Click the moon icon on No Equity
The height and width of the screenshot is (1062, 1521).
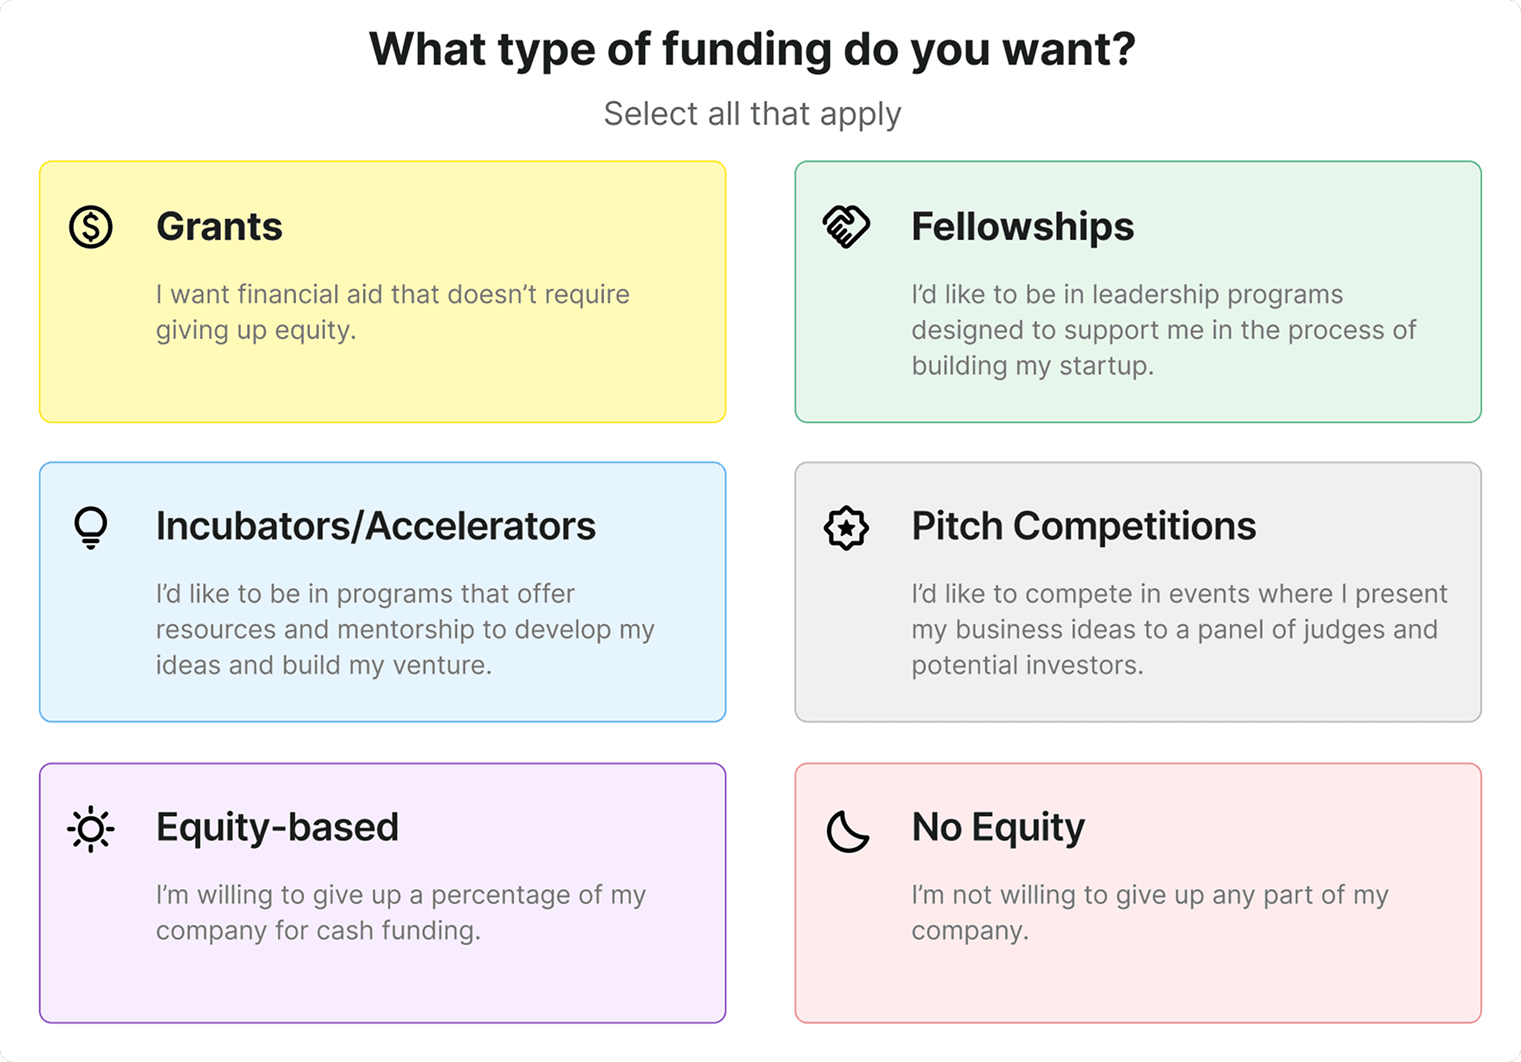847,830
